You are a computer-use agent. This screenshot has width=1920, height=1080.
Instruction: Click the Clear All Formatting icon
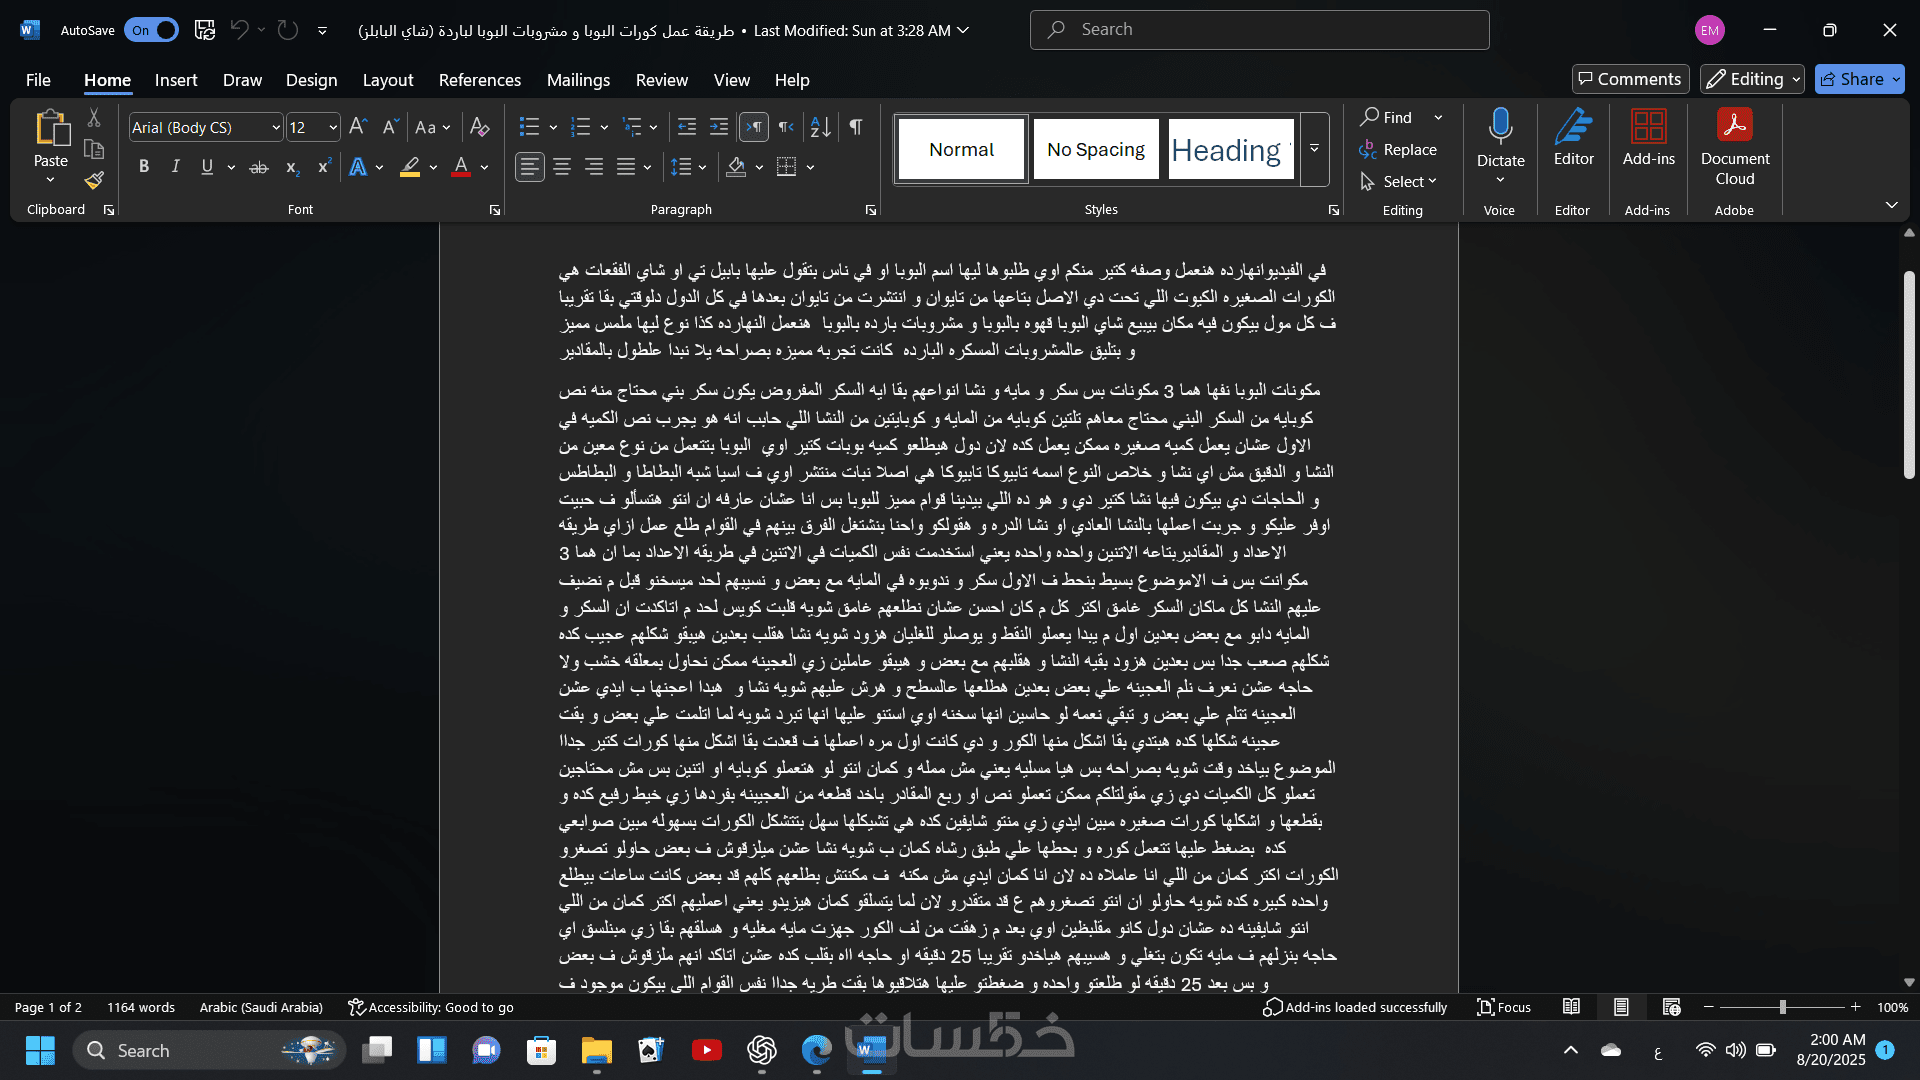479,127
